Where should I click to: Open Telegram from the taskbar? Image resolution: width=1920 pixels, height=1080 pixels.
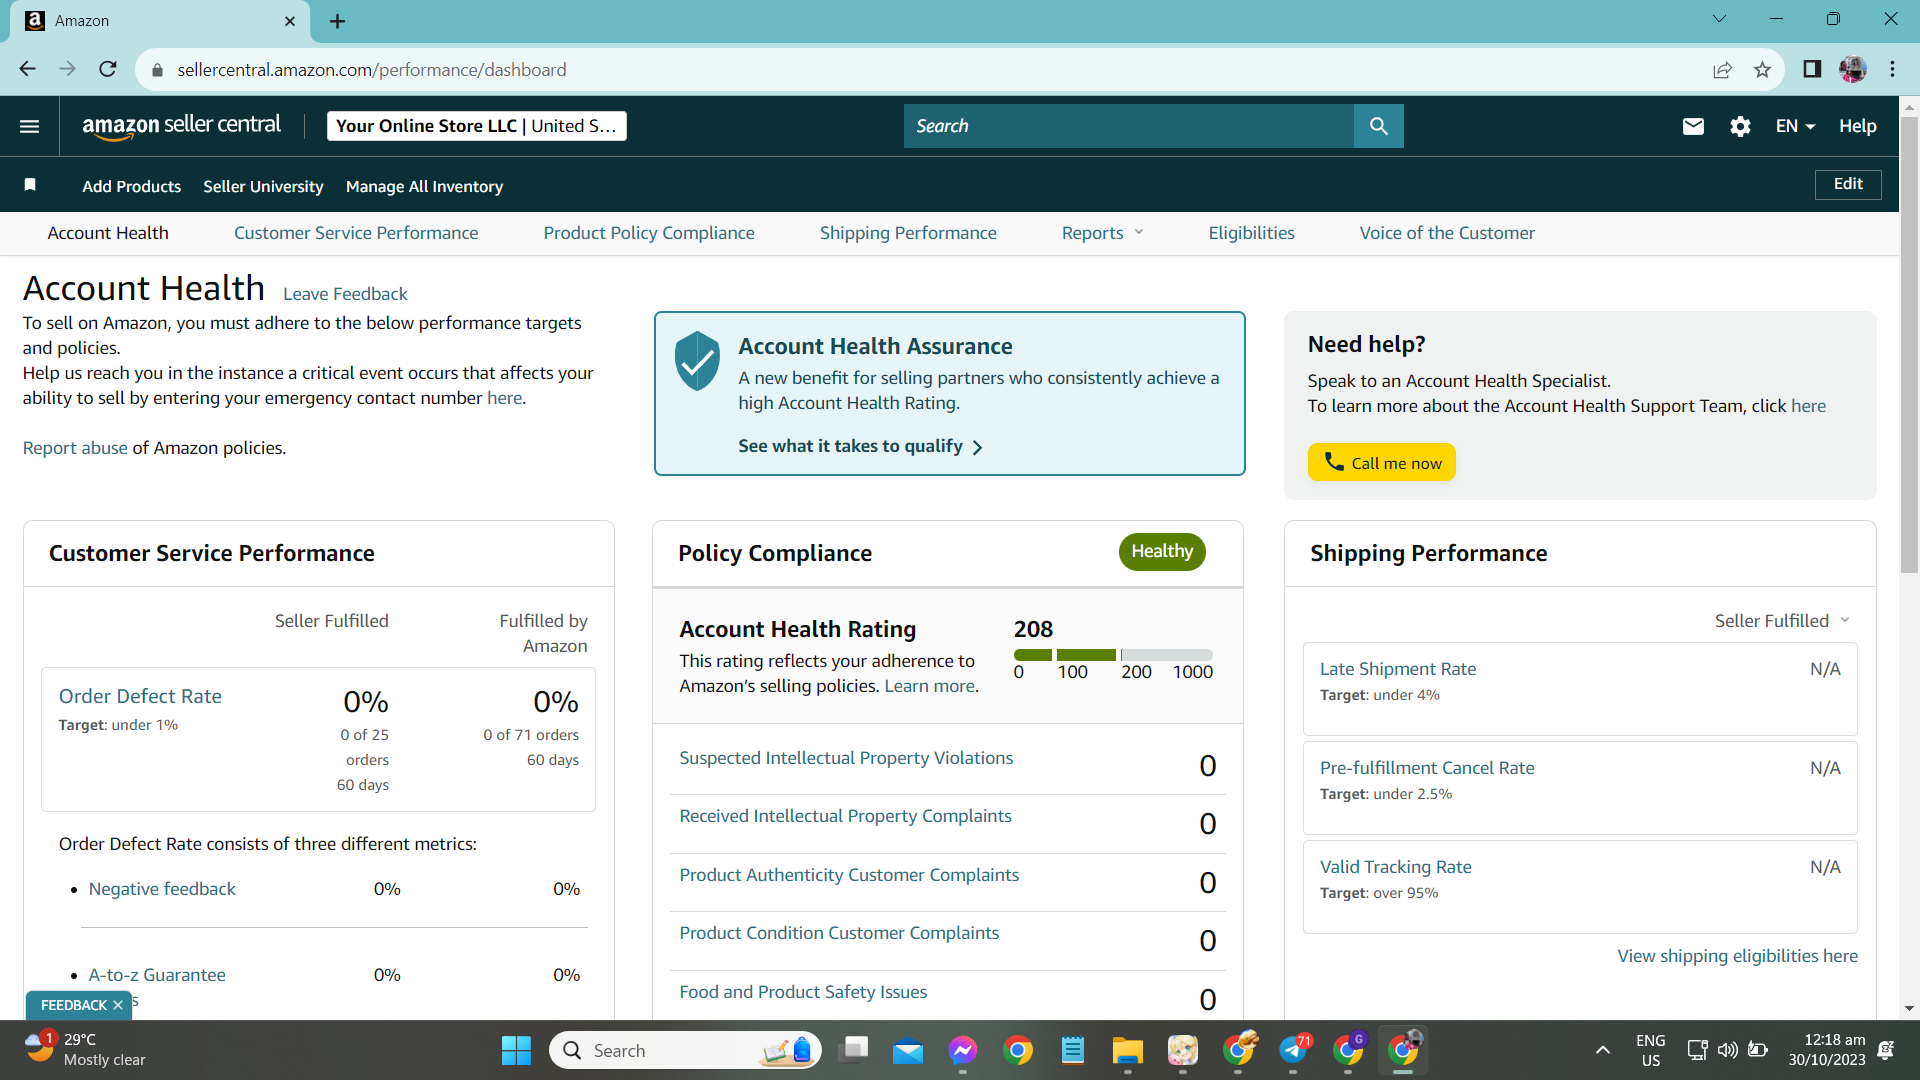(x=1294, y=1050)
